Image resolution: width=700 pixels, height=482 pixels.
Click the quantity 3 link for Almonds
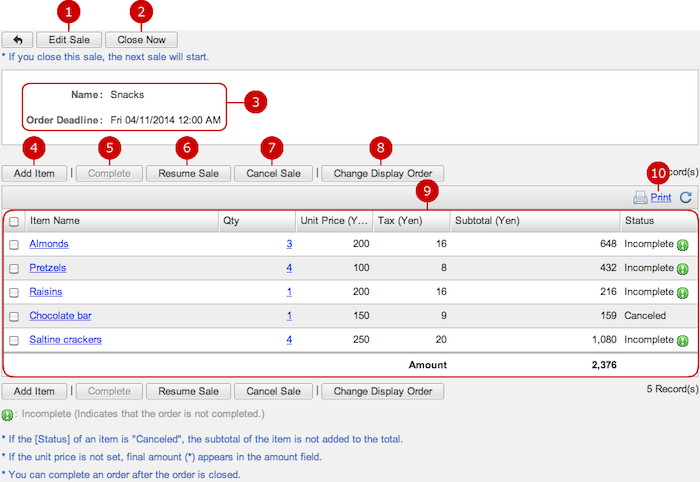[x=289, y=244]
